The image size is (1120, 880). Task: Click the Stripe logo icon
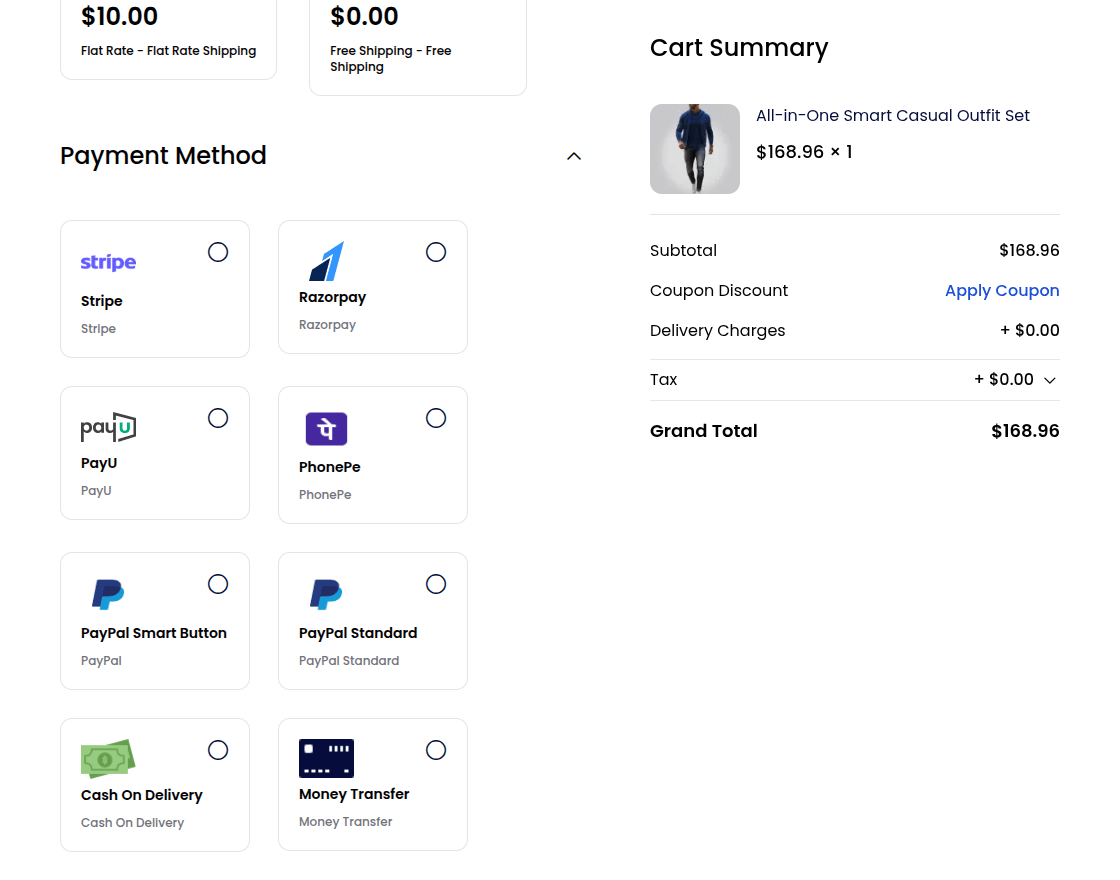[x=108, y=262]
